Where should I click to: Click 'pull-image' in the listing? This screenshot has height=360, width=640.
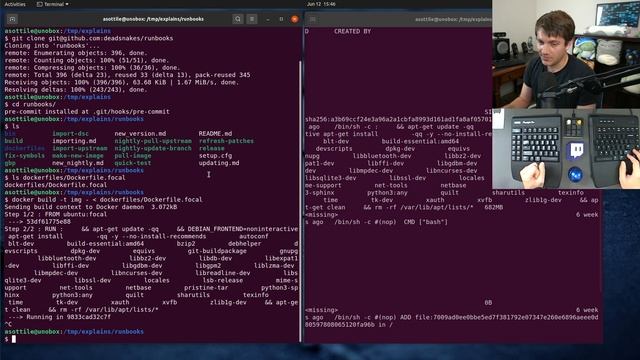coord(133,156)
